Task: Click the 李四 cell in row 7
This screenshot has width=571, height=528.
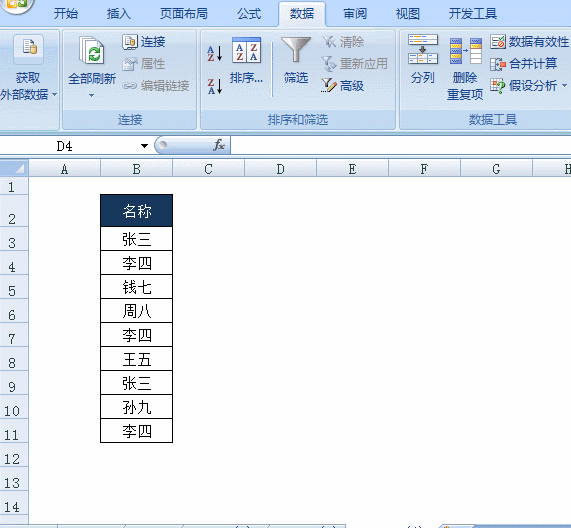Action: (137, 335)
